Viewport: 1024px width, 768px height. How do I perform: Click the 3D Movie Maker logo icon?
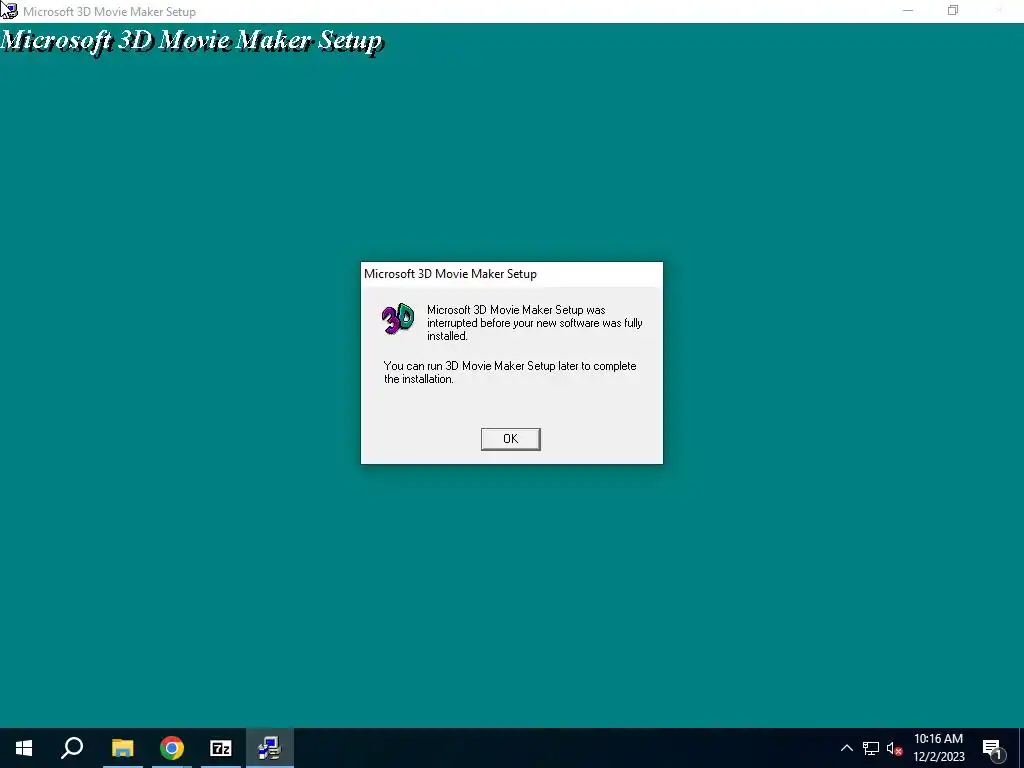tap(398, 319)
